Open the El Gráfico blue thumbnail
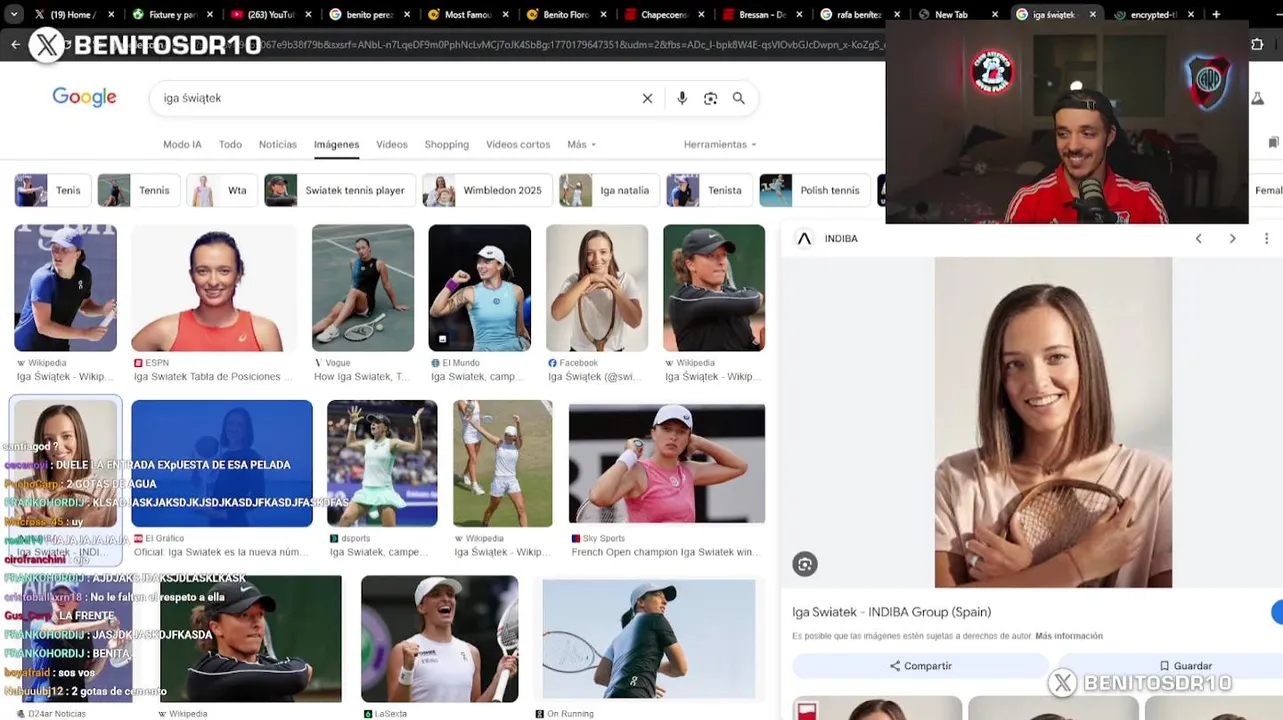Image resolution: width=1283 pixels, height=720 pixels. coord(222,463)
